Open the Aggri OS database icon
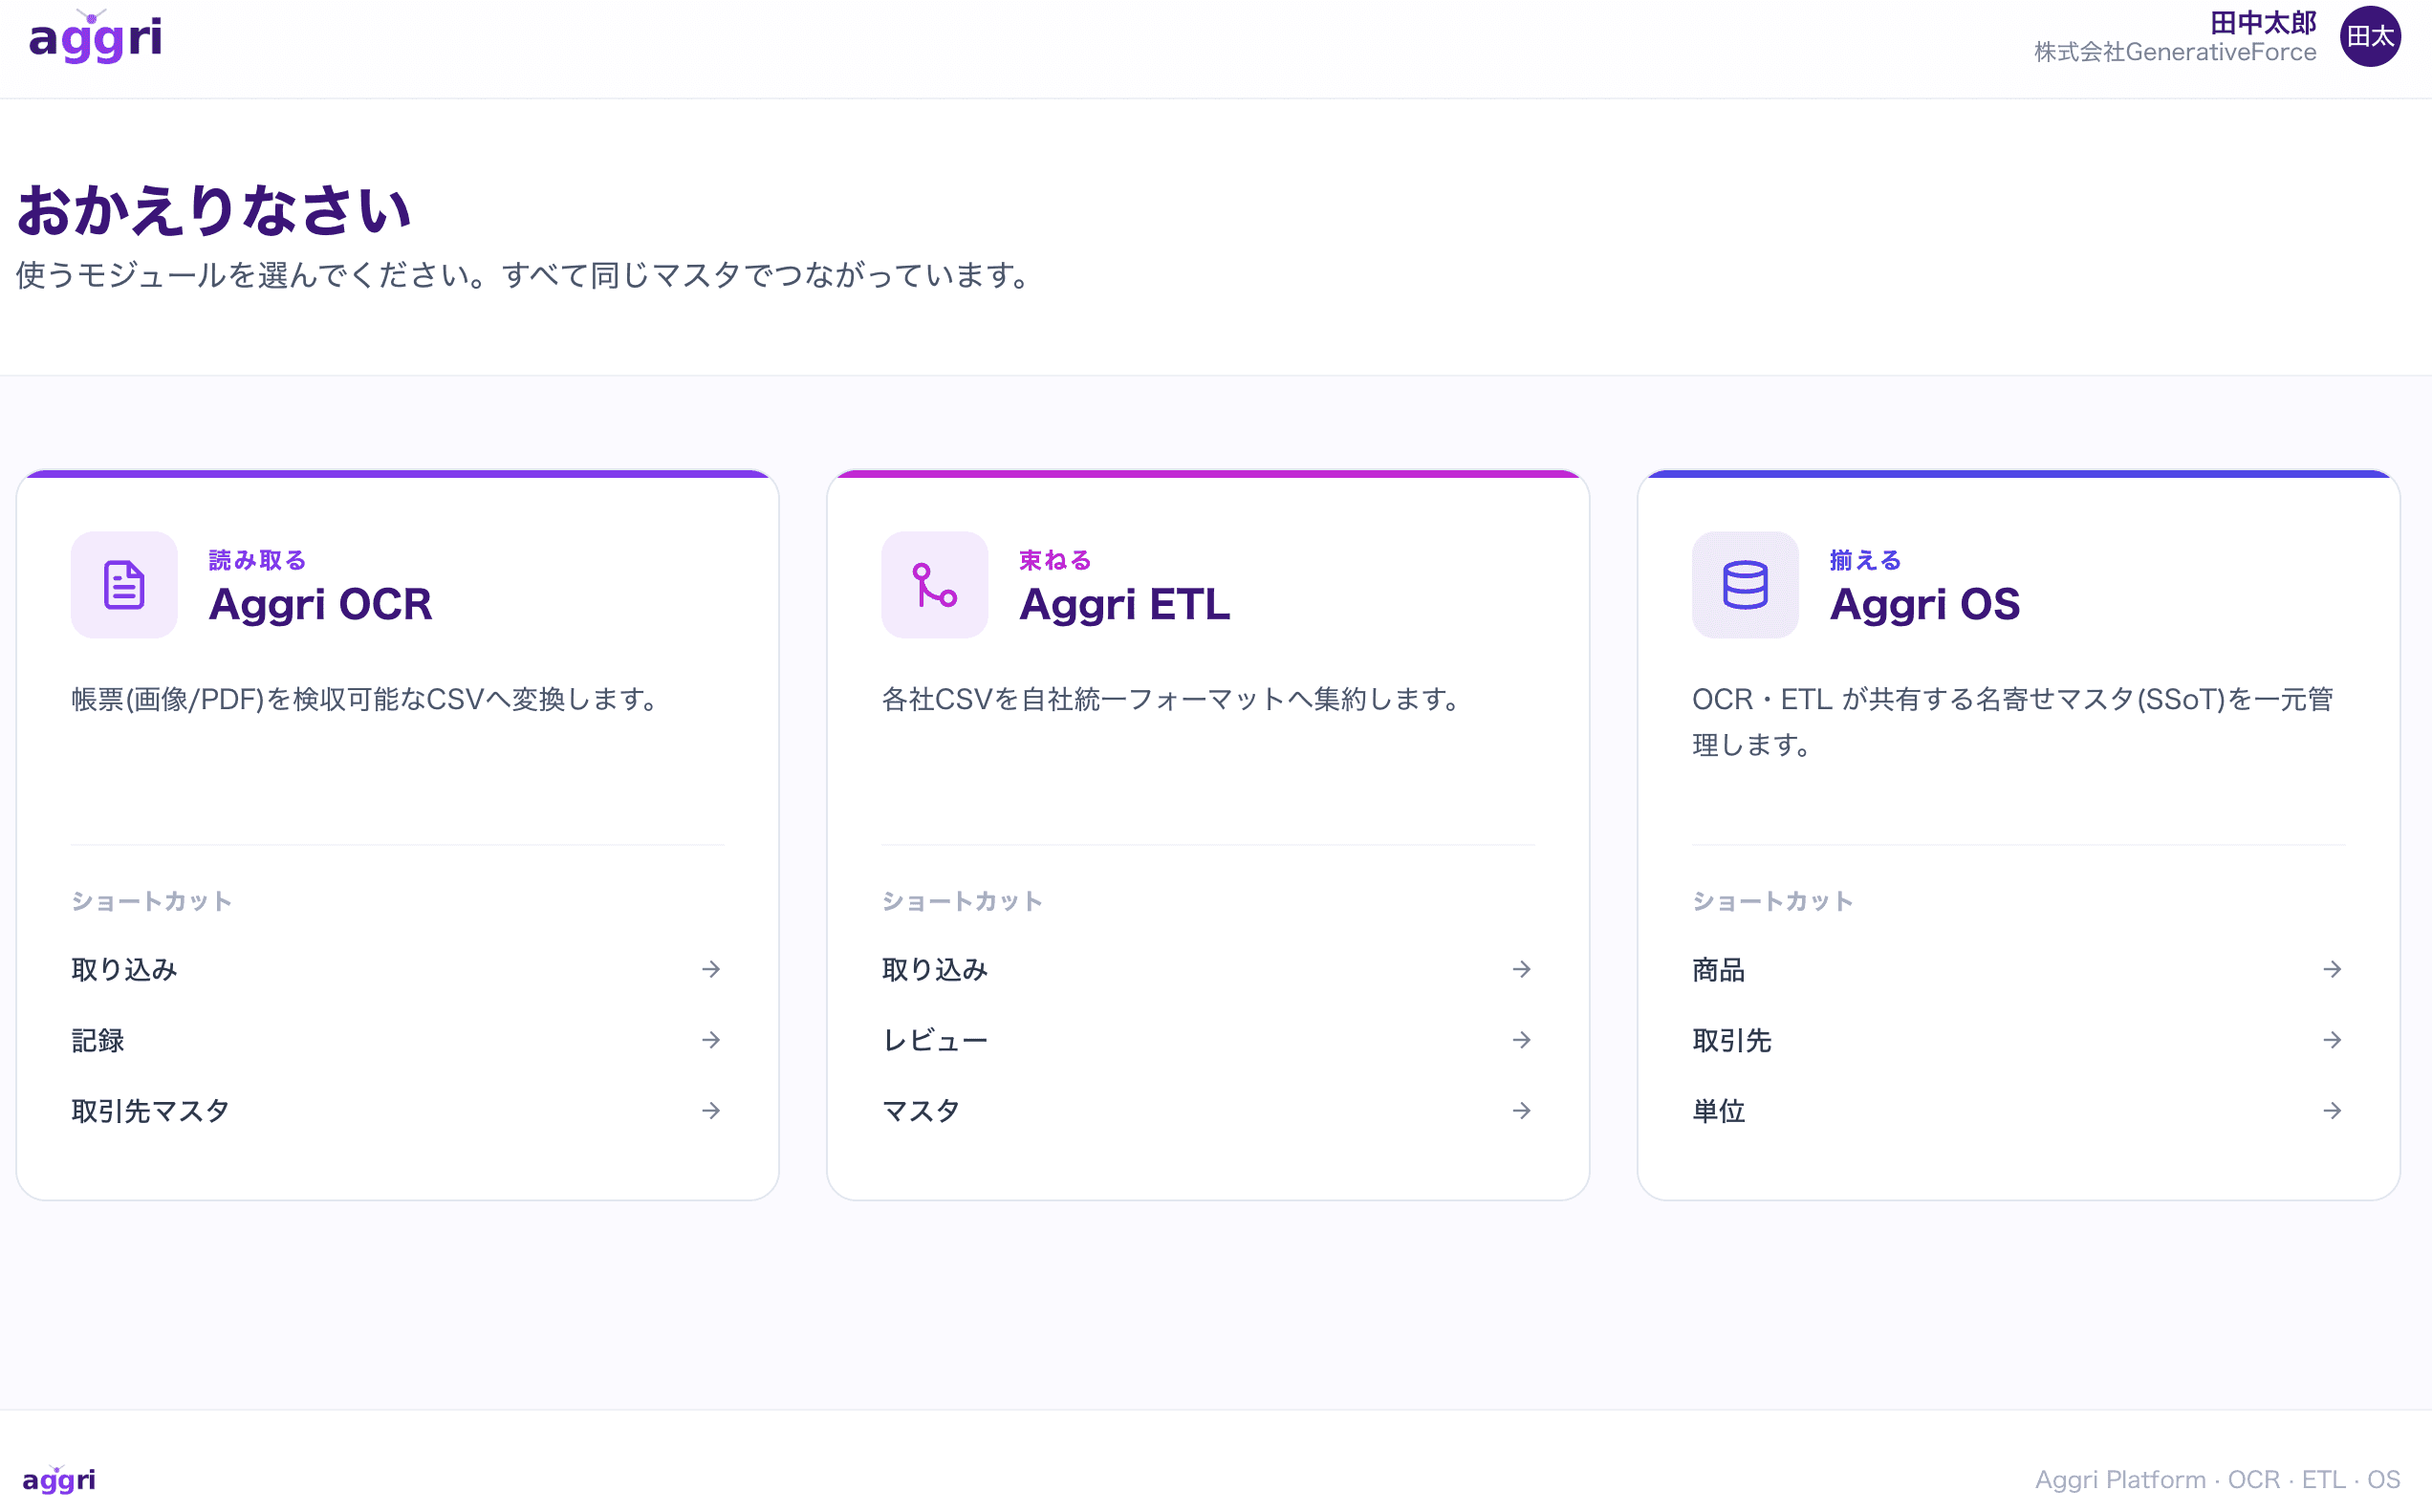The image size is (2432, 1512). [1745, 585]
